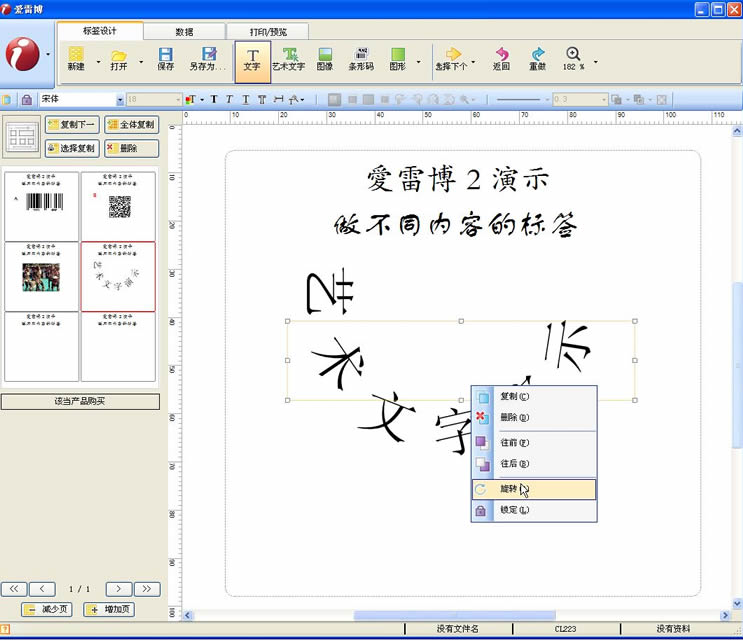743x641 pixels.
Task: Select the barcode label thumbnail
Action: [42, 207]
